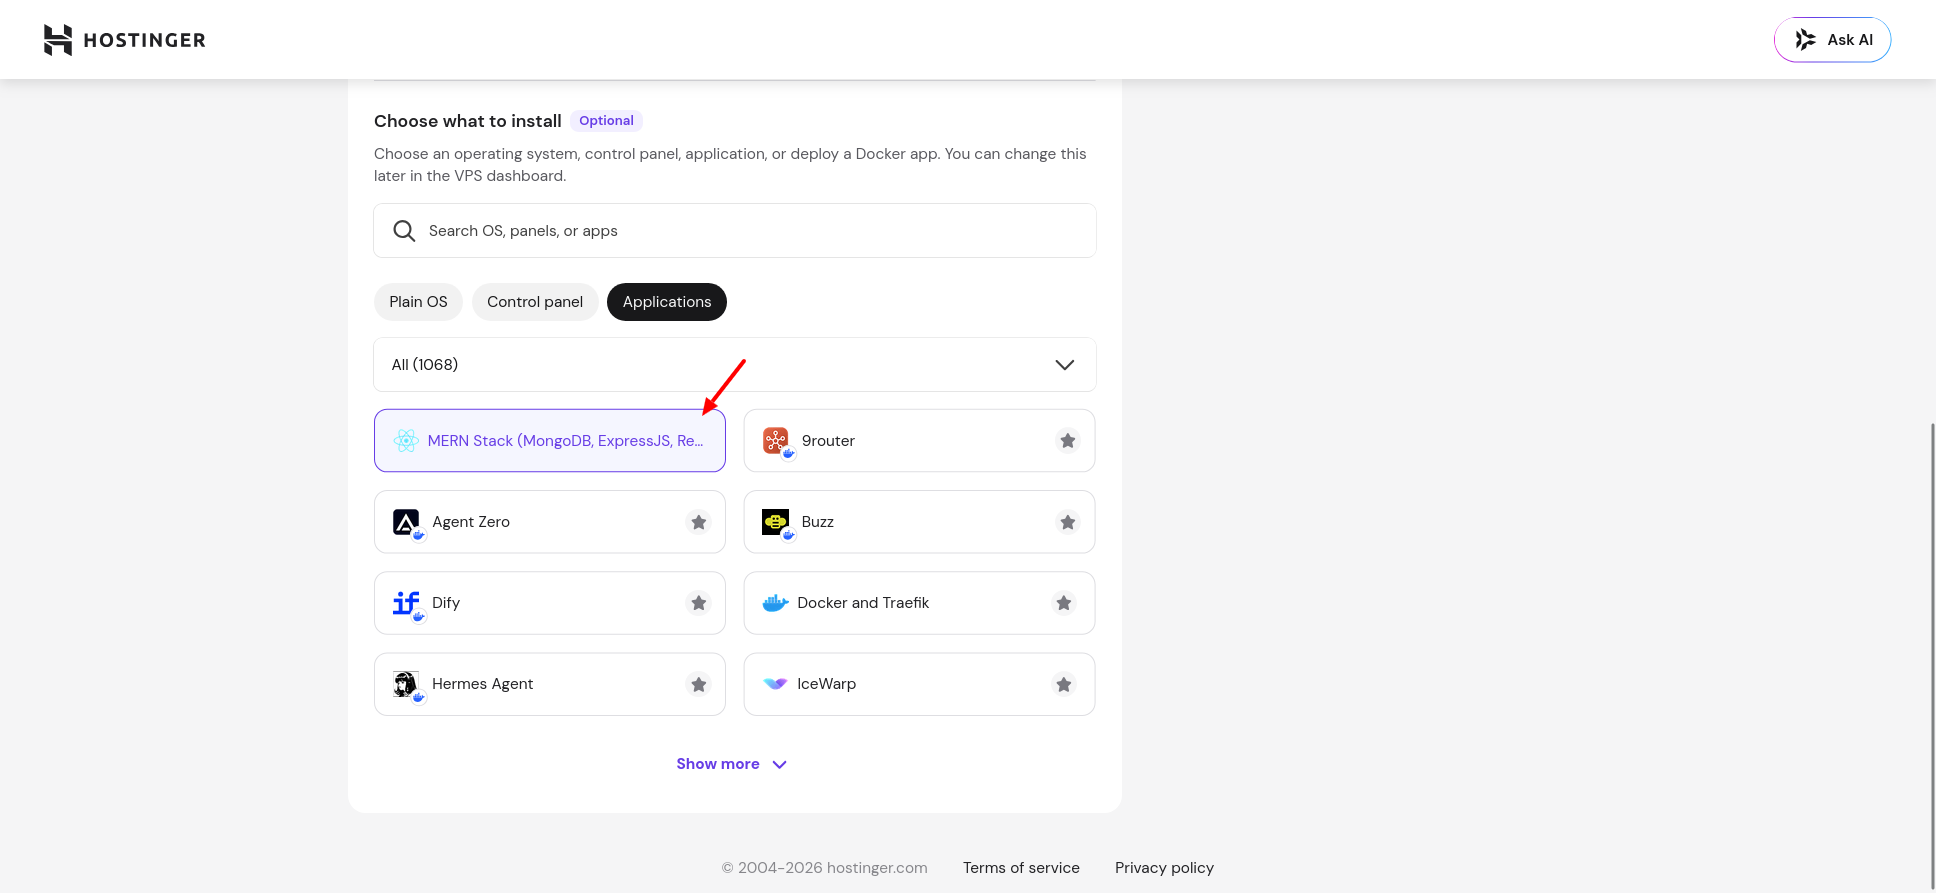The width and height of the screenshot is (1936, 894).
Task: Click the search magnifier icon
Action: 404,231
